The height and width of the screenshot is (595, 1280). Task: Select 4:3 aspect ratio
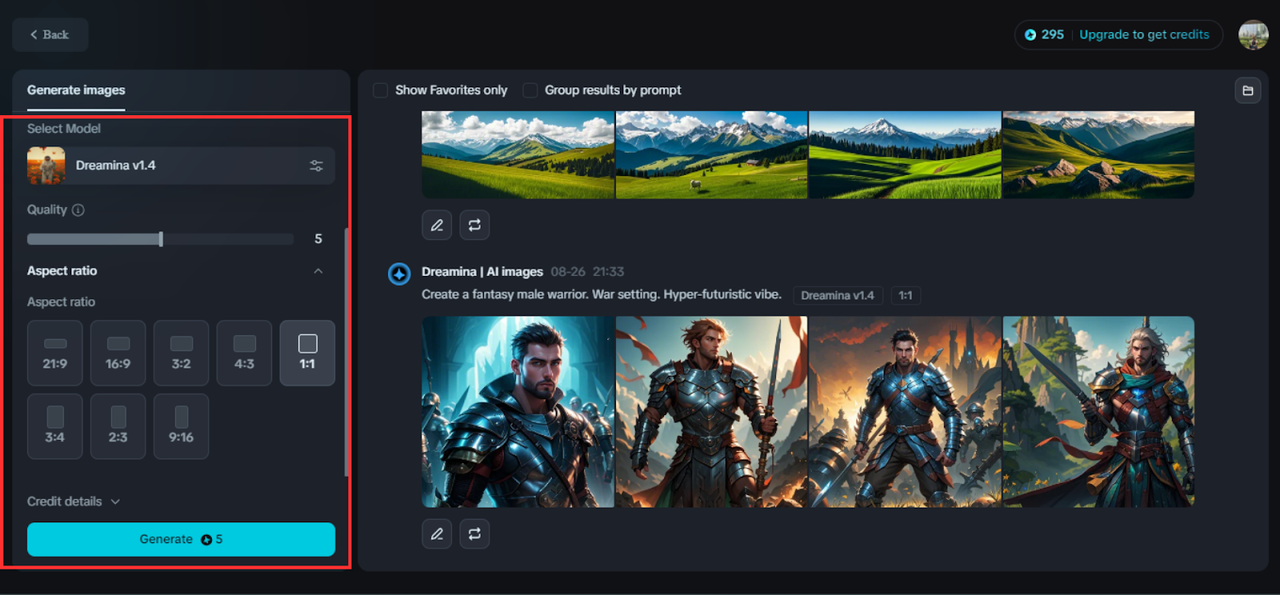(x=244, y=353)
